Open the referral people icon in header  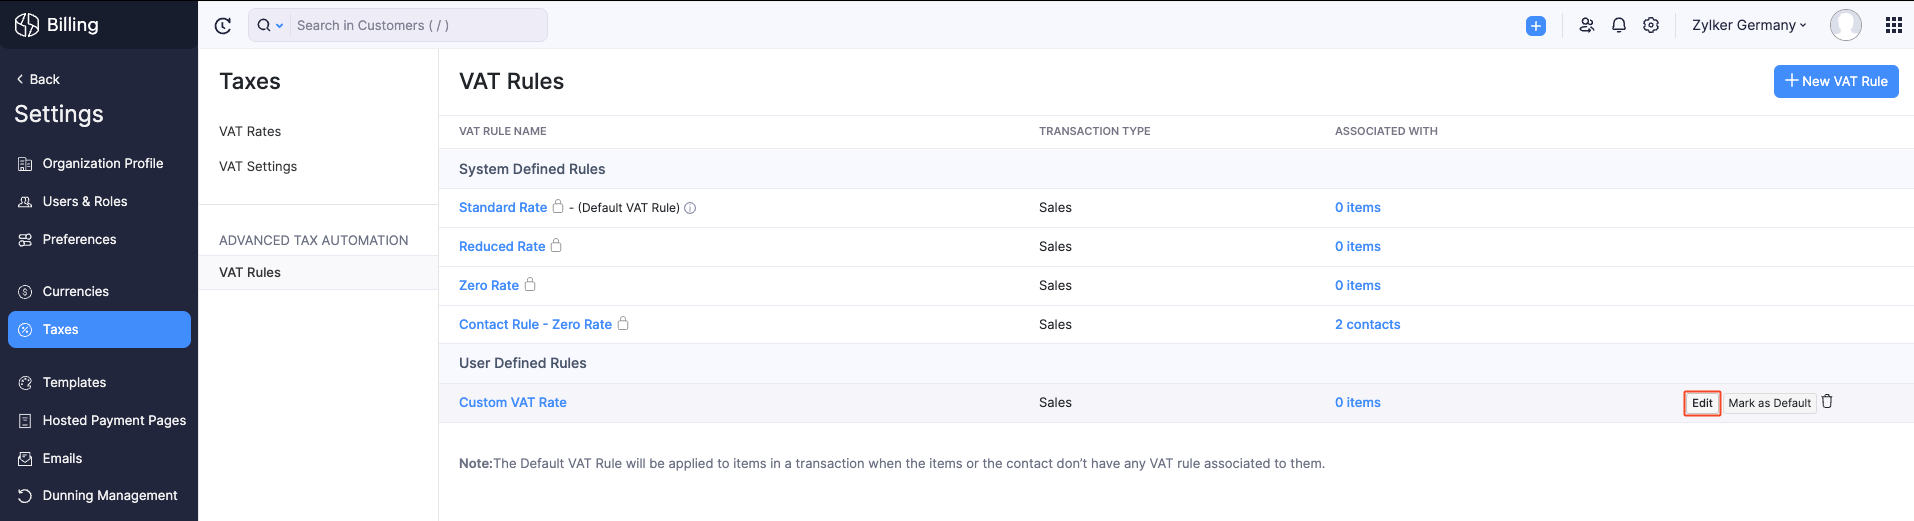point(1586,26)
